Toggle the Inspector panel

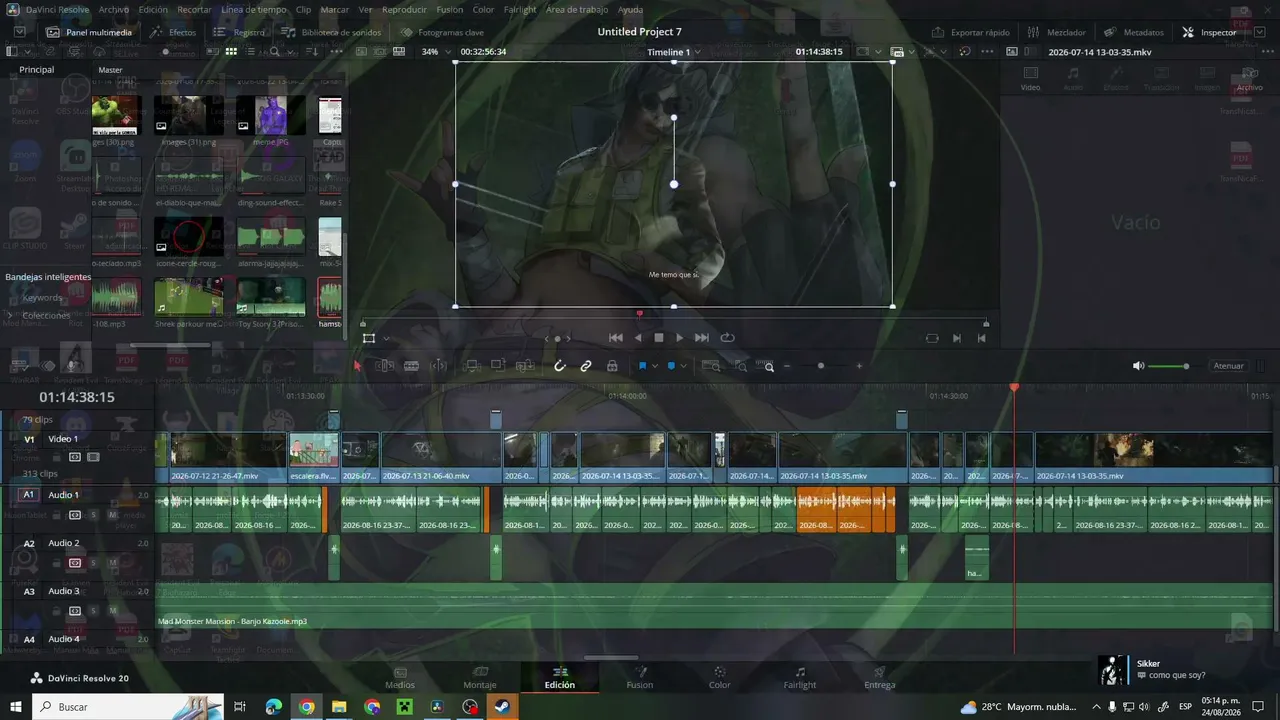[x=1209, y=32]
